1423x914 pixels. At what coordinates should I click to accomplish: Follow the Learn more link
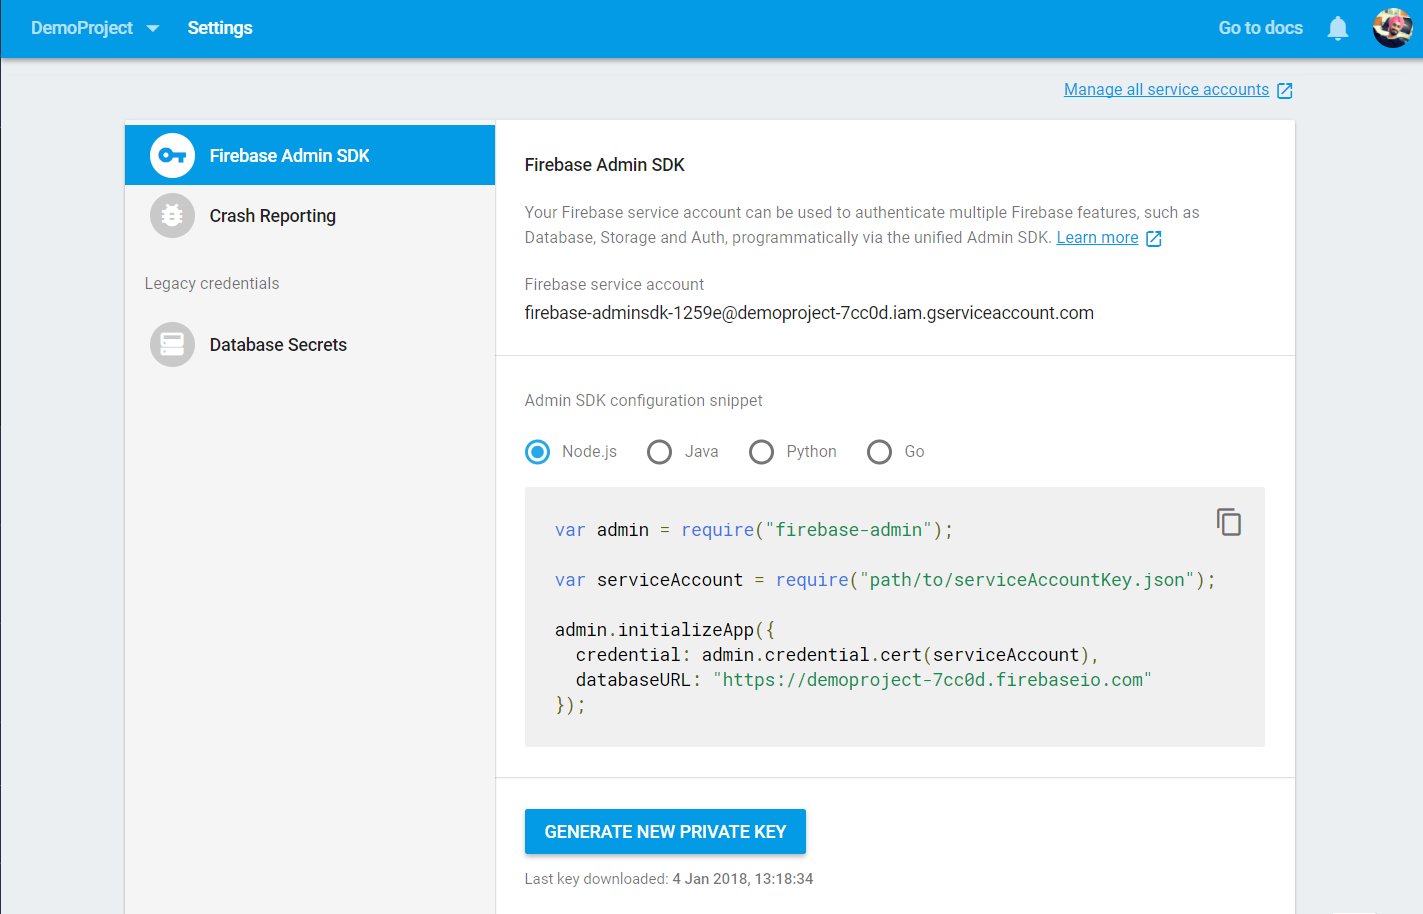coord(1097,237)
